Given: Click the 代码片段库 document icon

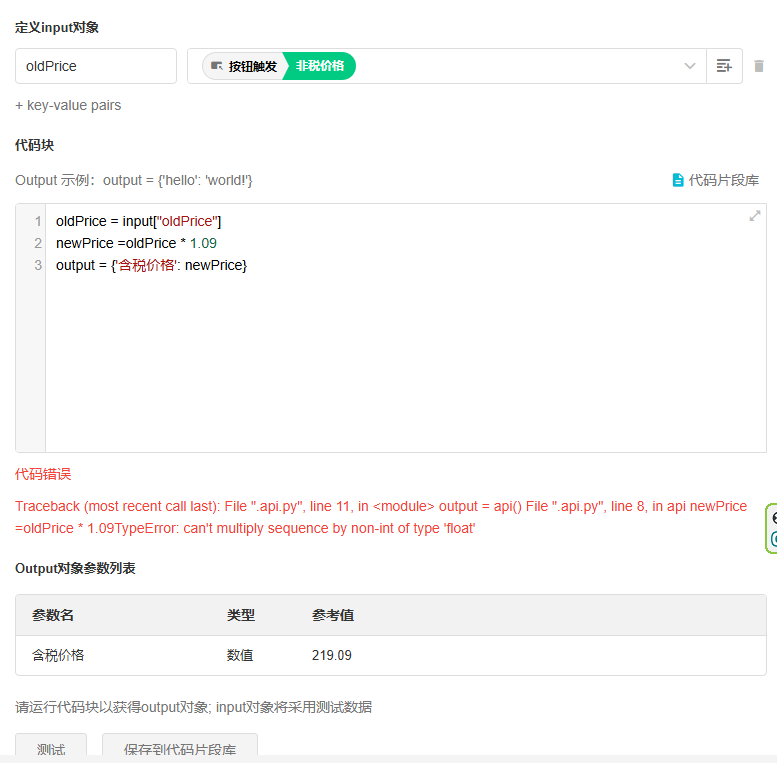Looking at the screenshot, I should point(678,180).
